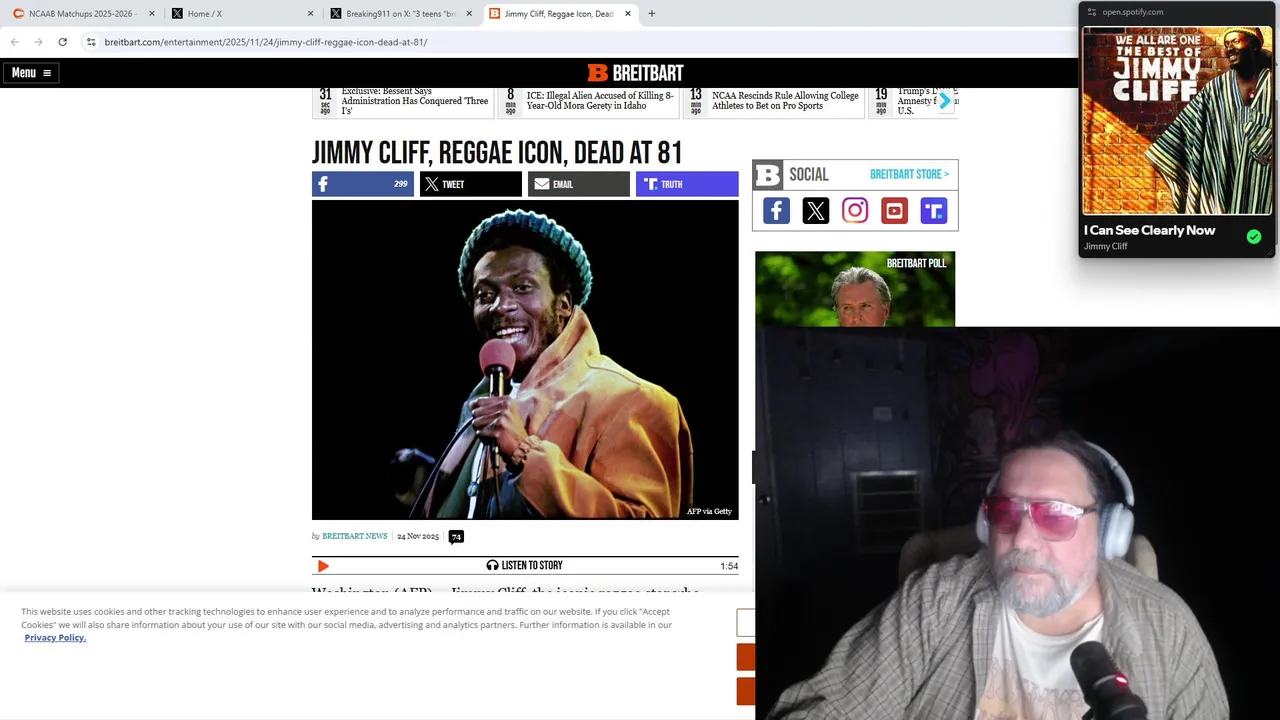Click the Listen to Story headphones label

click(524, 566)
